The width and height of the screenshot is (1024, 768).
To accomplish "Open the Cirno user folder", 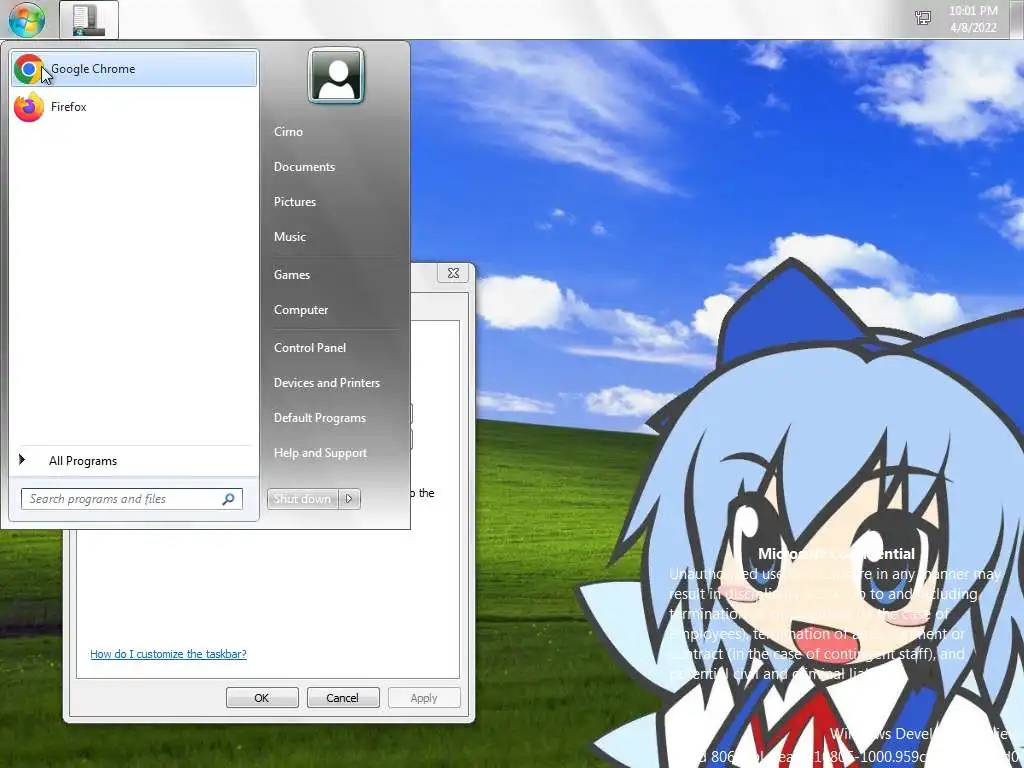I will (288, 132).
